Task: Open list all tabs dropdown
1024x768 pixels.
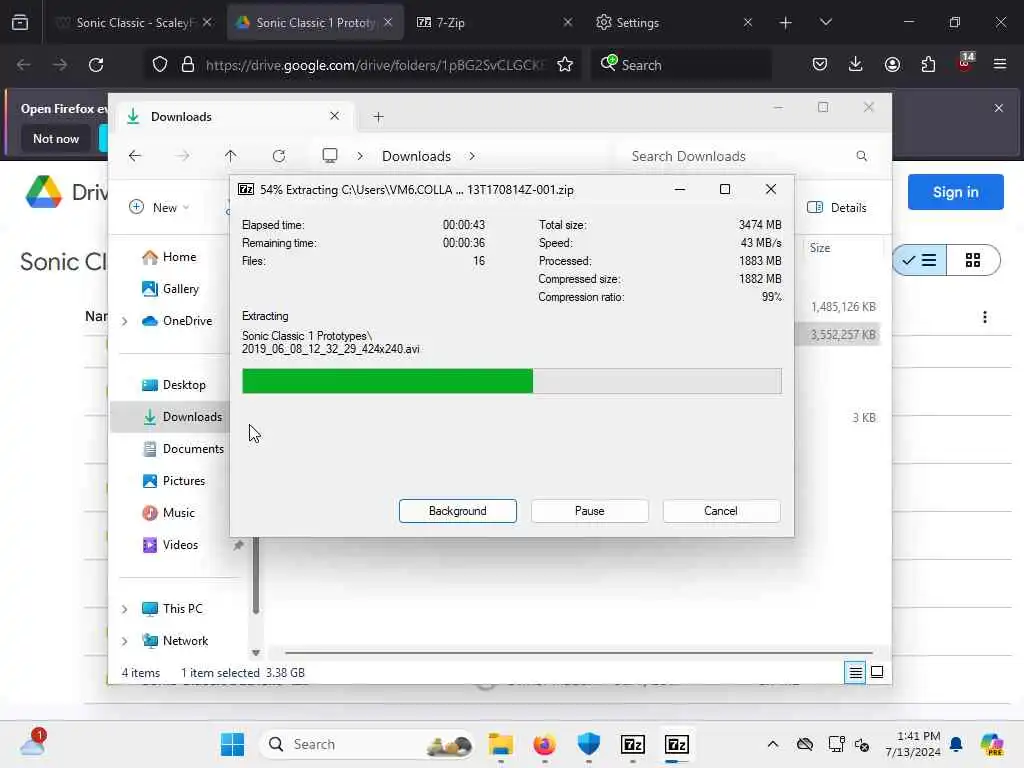Action: click(x=825, y=22)
